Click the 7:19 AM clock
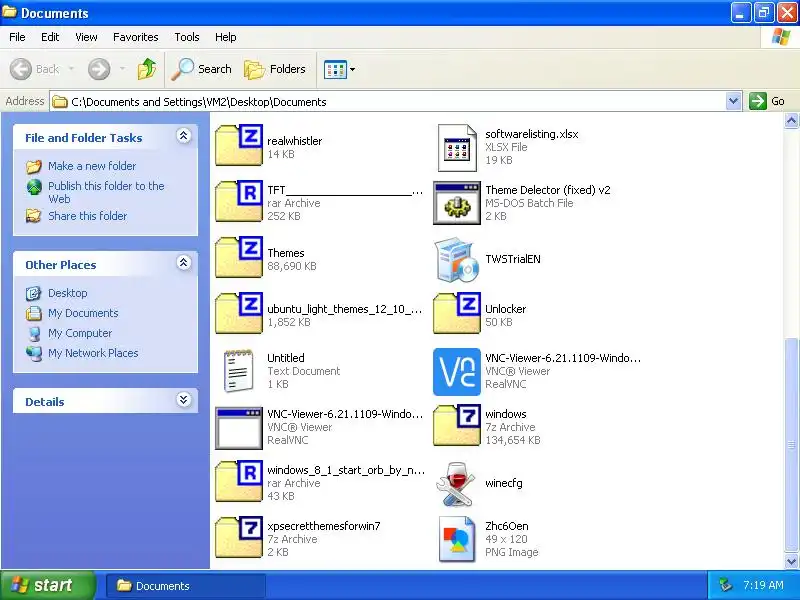 (x=763, y=585)
